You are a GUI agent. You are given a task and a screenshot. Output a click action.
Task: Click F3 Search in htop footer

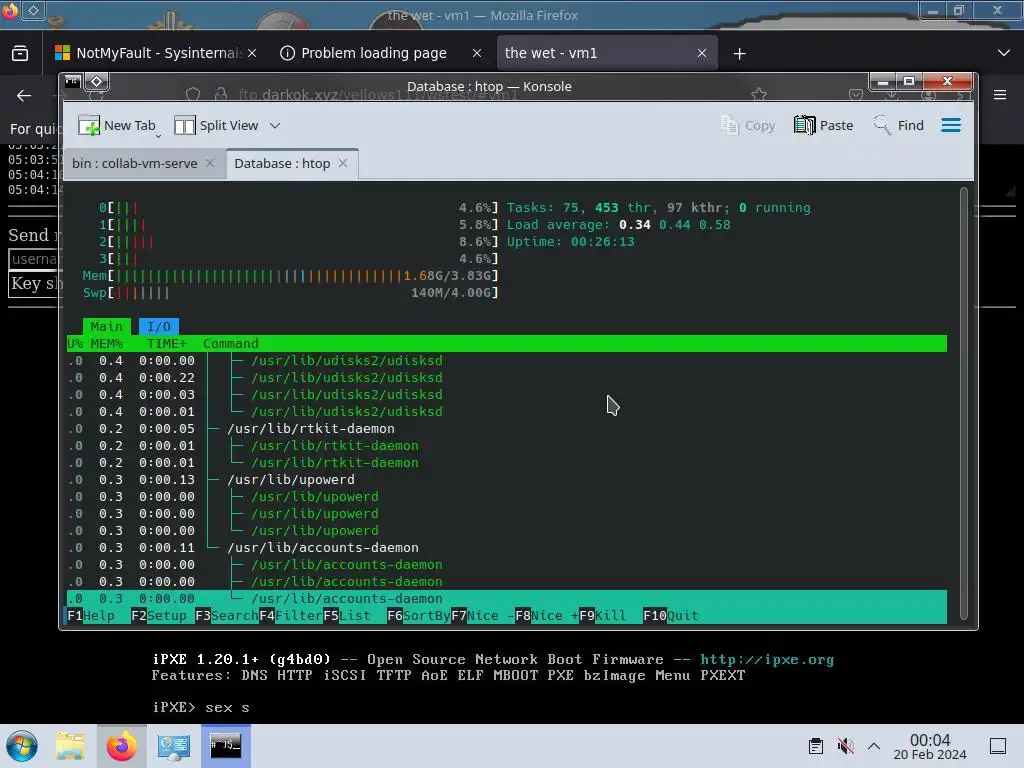point(227,616)
